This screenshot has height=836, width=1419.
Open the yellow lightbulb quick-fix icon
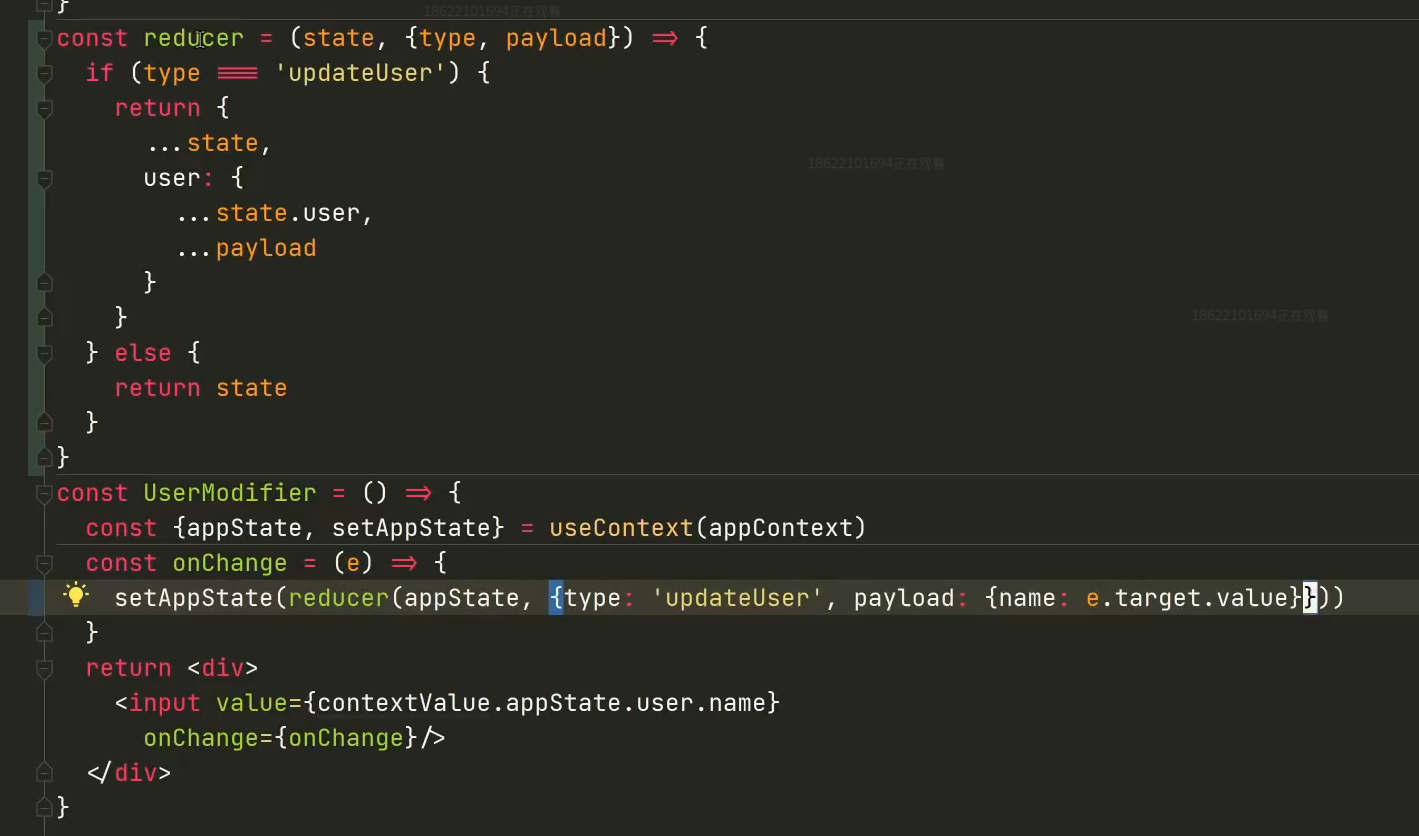(x=76, y=596)
